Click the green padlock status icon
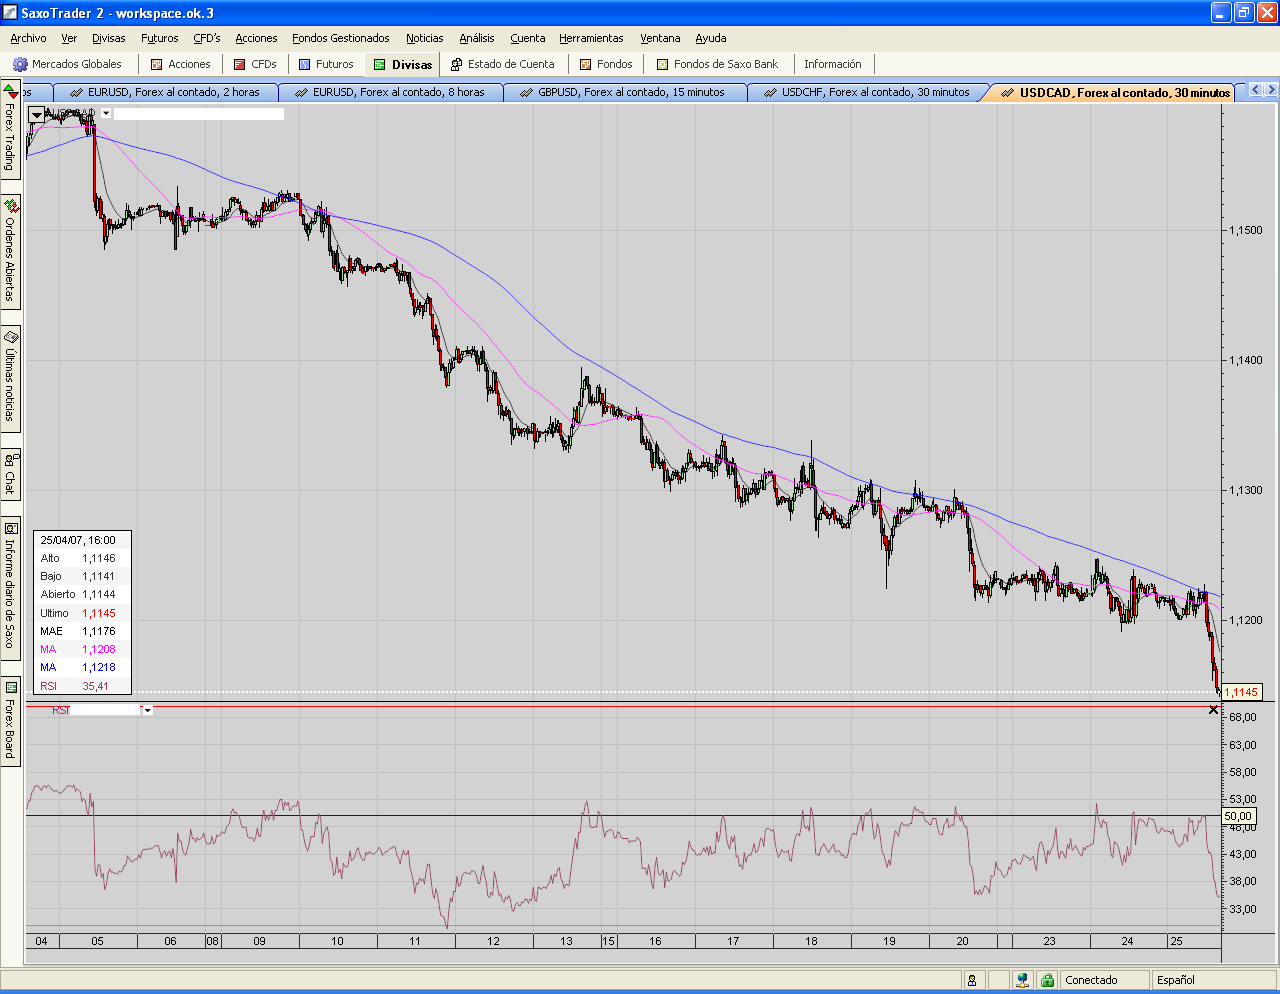The image size is (1280, 994). [x=1047, y=980]
